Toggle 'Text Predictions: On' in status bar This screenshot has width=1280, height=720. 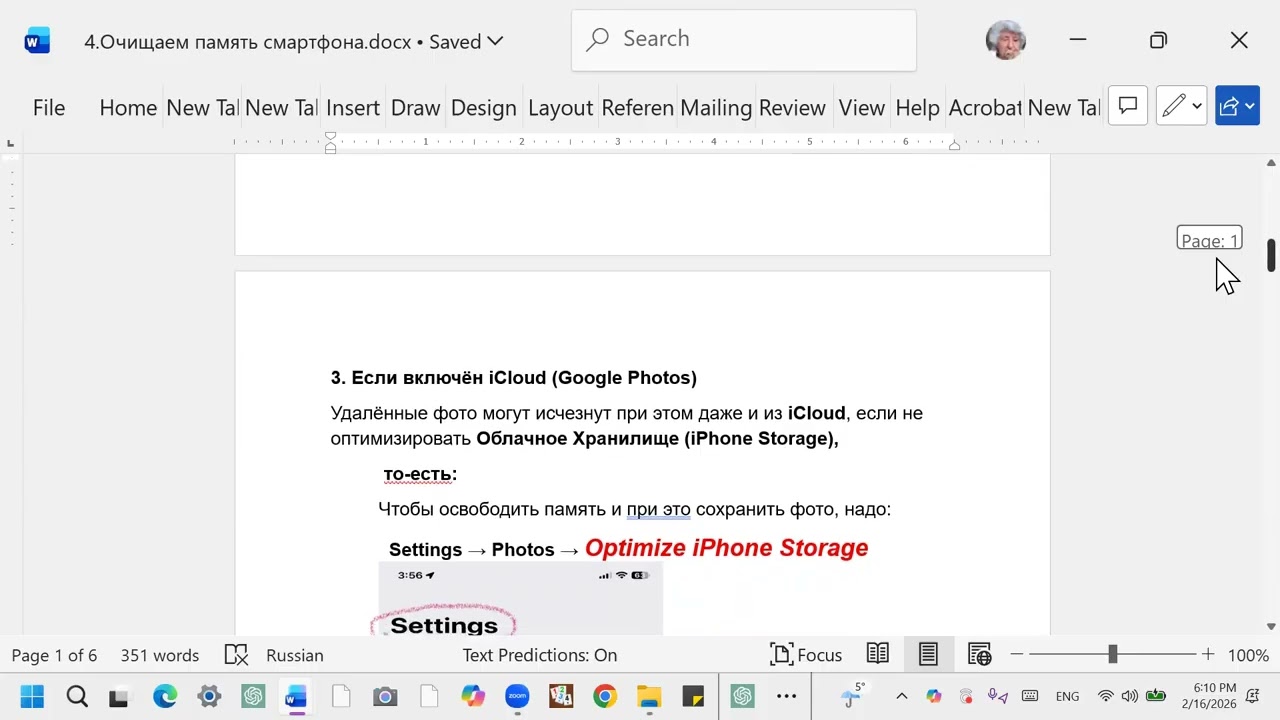coord(540,656)
